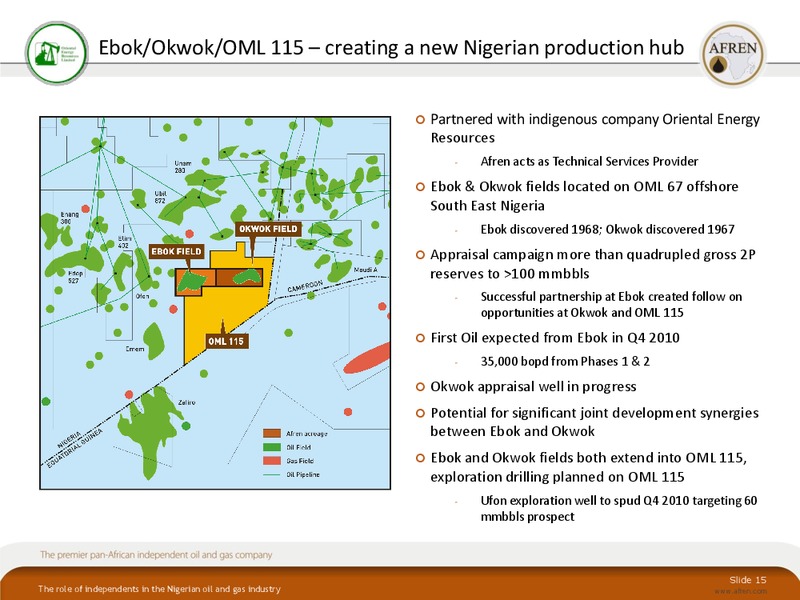Viewport: 800px width, 600px height.
Task: Click 'Partnered with indigenous company Oriental Energy' bullet
Action: [x=595, y=128]
